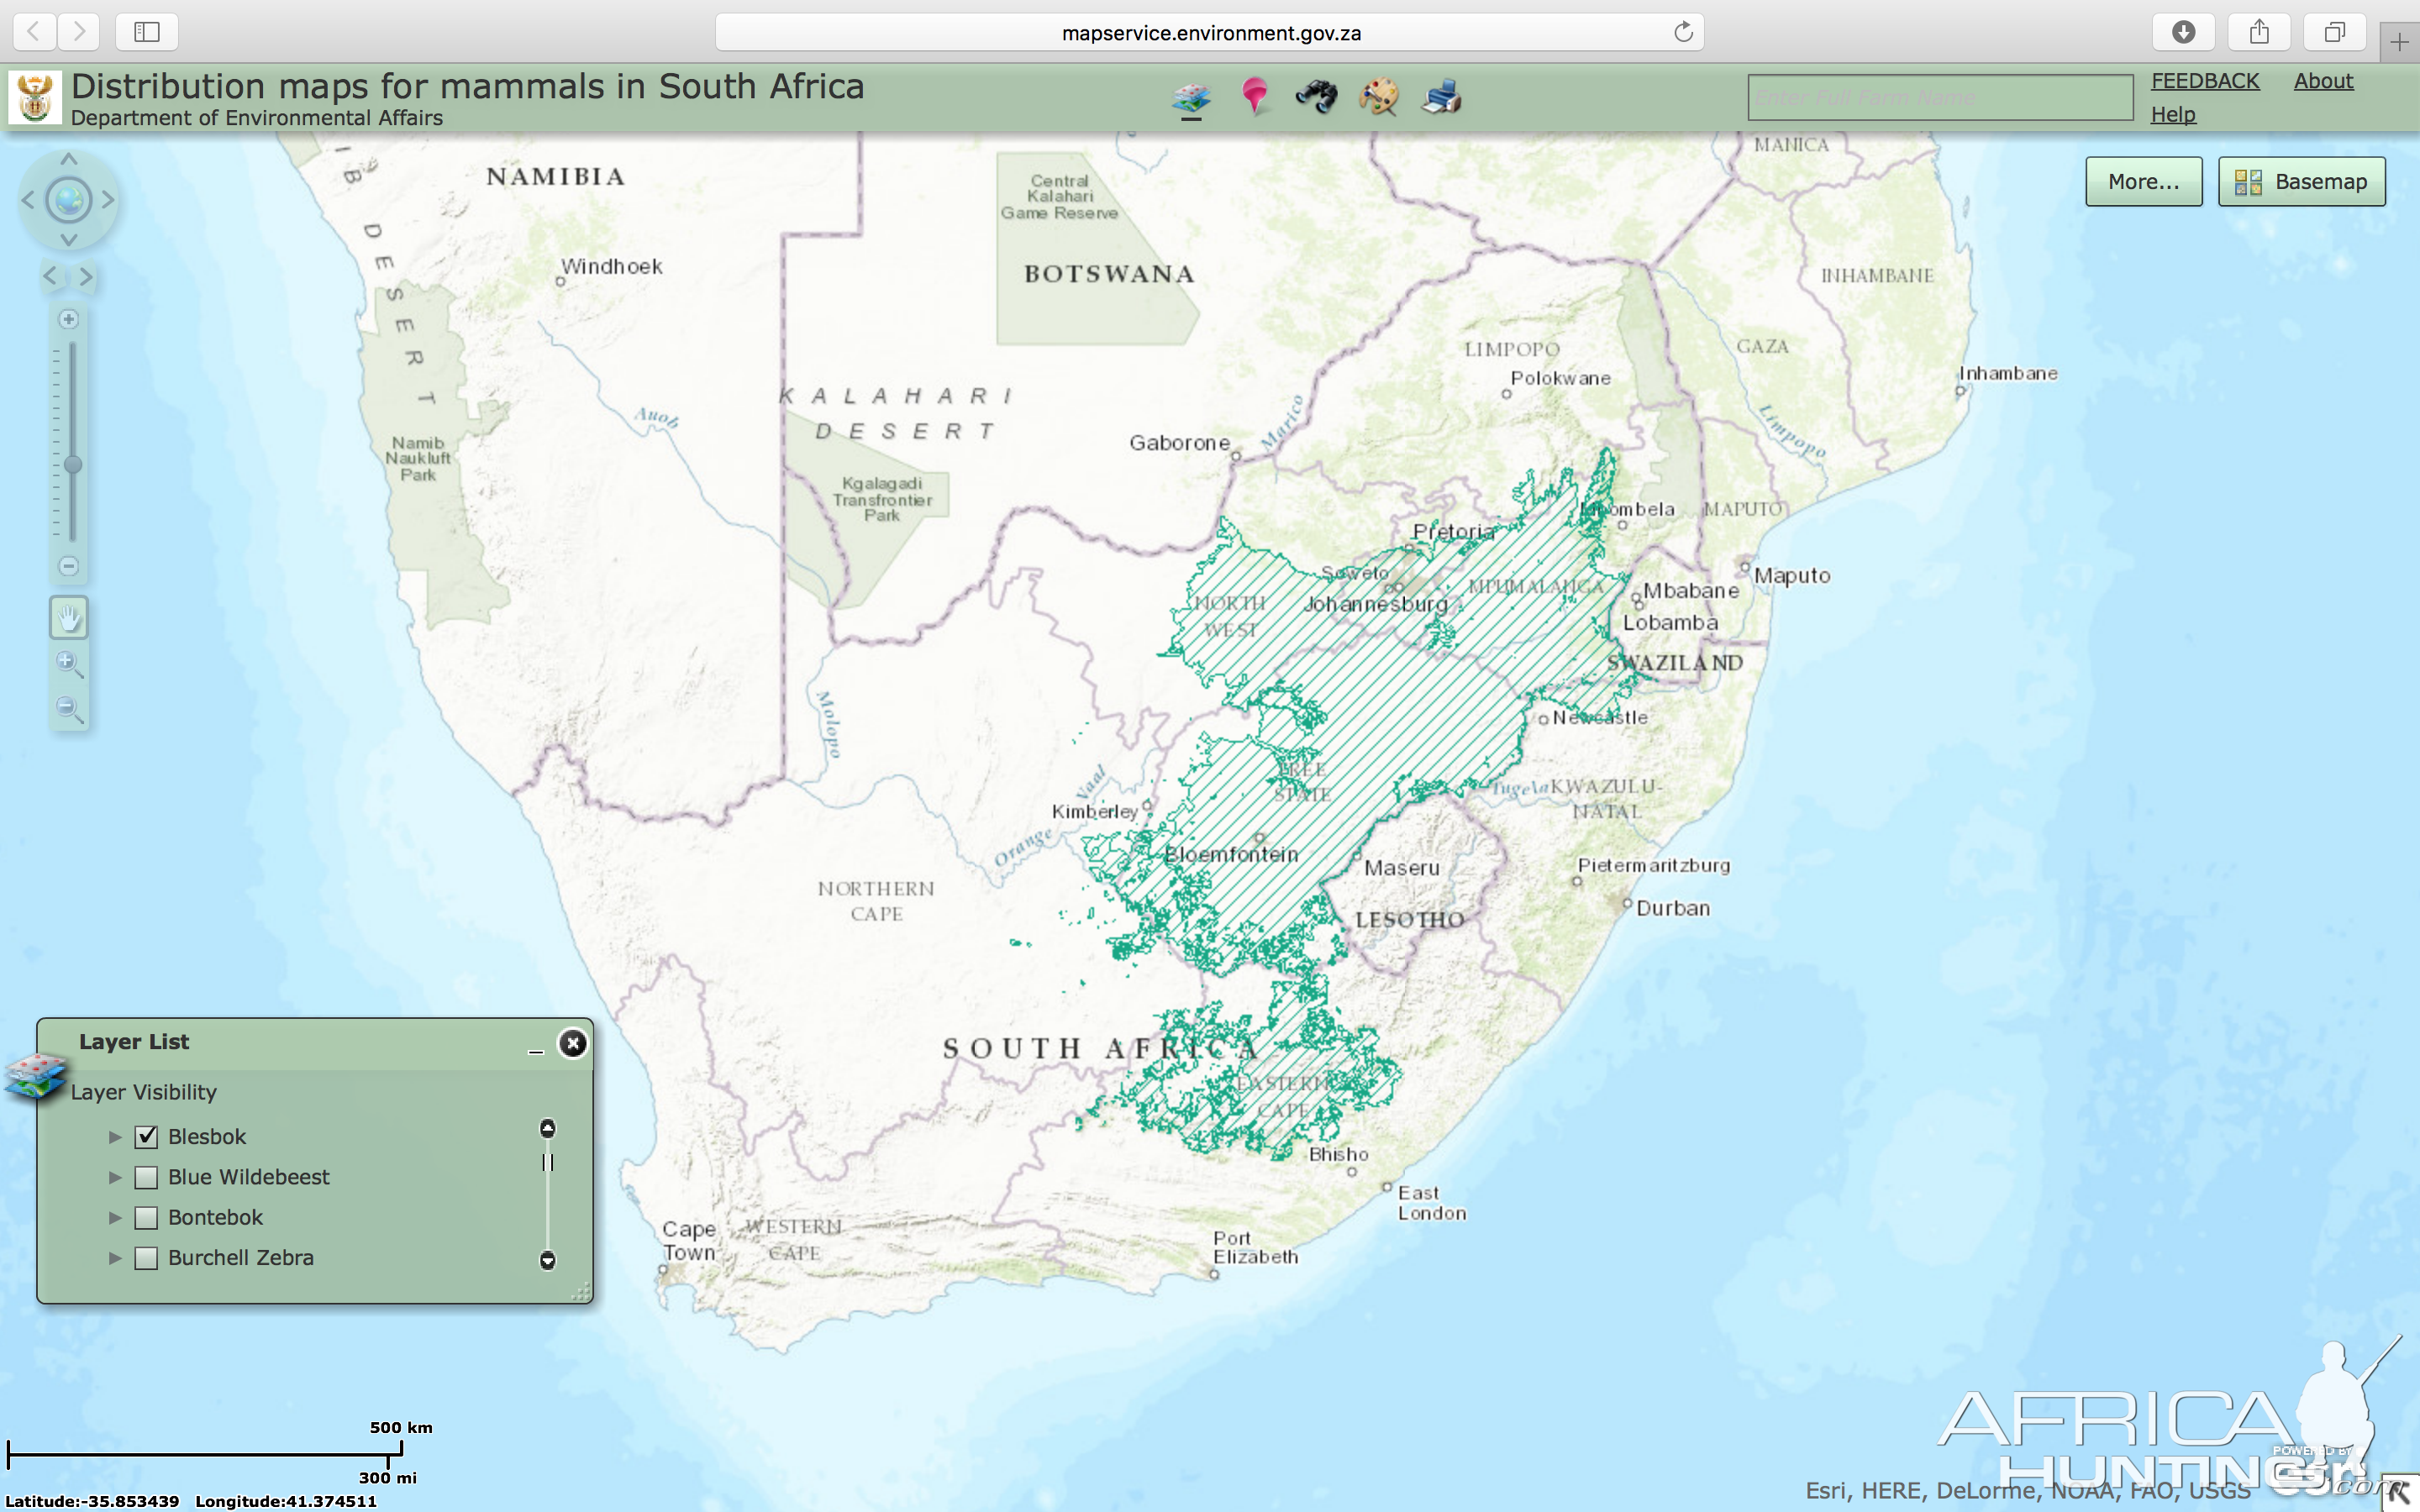Image resolution: width=2420 pixels, height=1512 pixels.
Task: Show Safari downloads
Action: [2183, 32]
